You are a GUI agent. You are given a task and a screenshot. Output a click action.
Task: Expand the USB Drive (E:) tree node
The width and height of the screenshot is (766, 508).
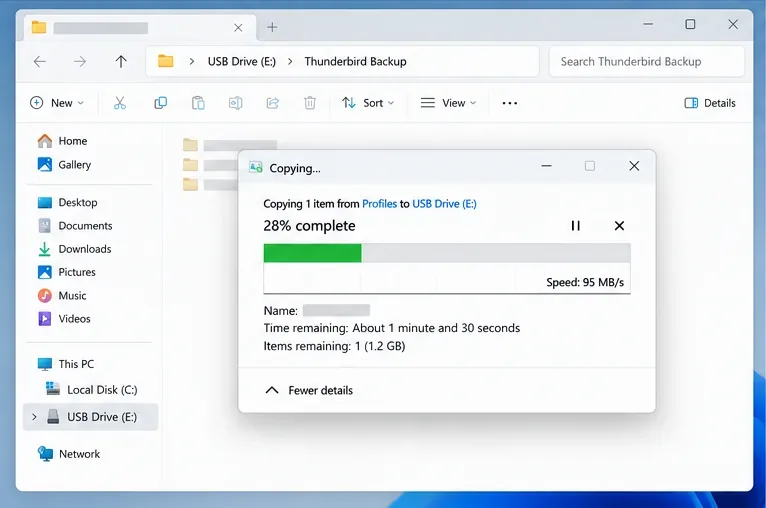34,417
